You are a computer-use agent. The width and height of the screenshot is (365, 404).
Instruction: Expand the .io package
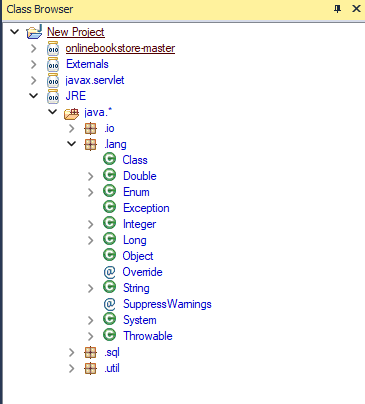tap(72, 128)
